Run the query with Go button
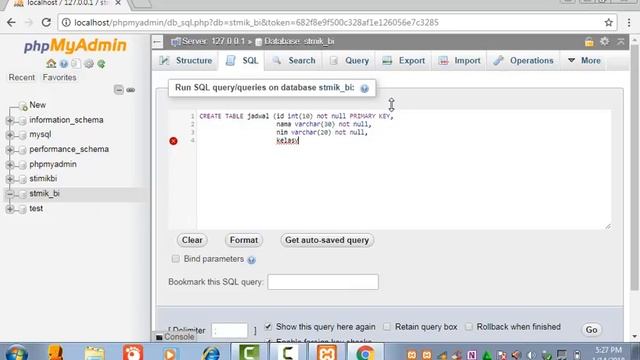640x360 pixels. [591, 330]
